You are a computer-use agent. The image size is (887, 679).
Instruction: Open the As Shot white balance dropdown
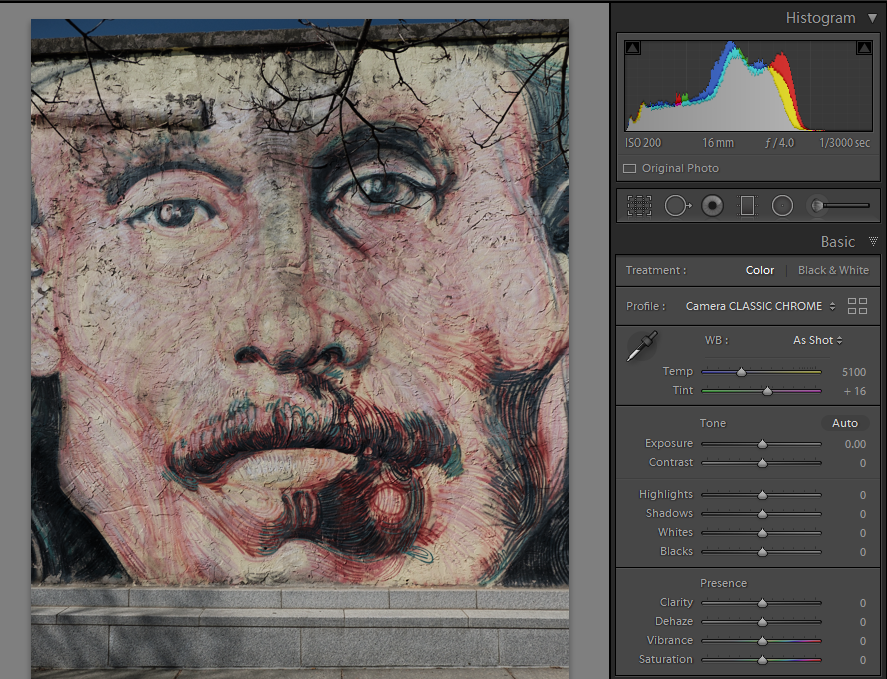tap(817, 340)
